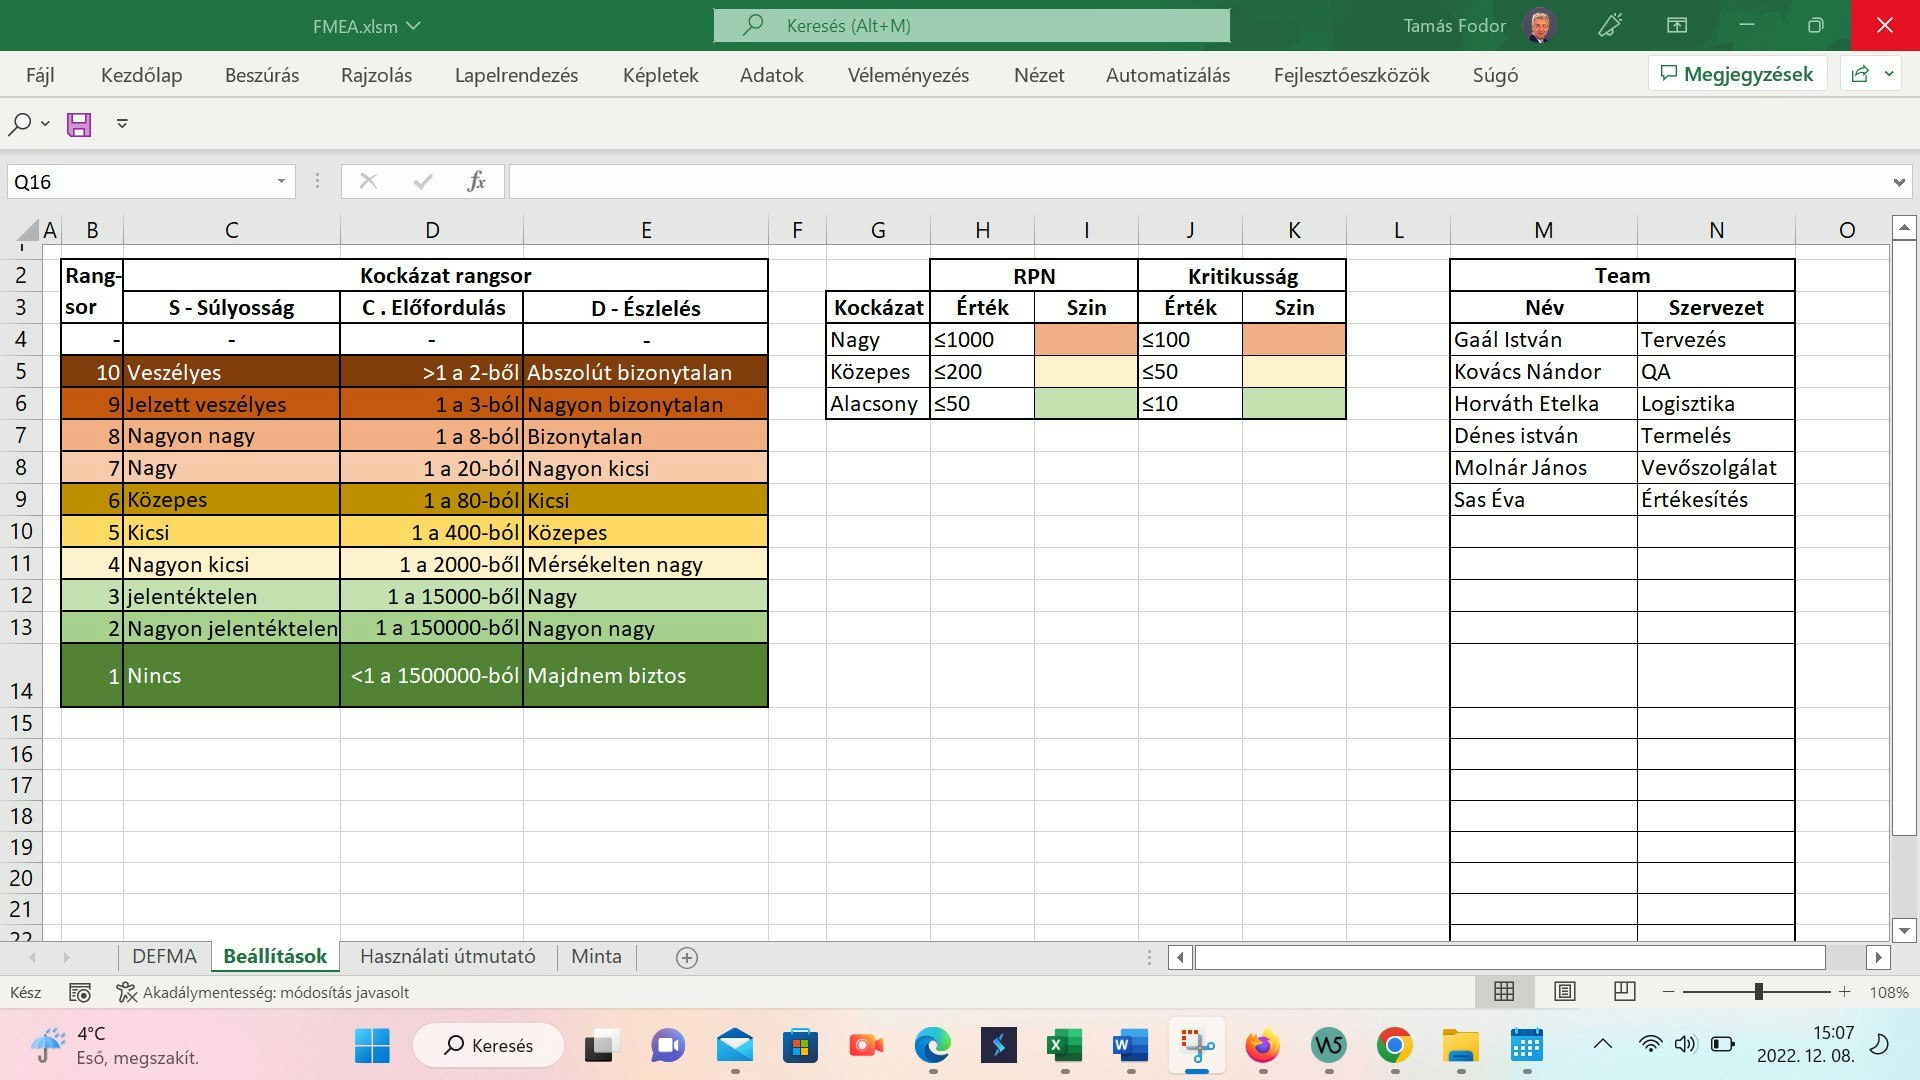Expand the formula bar chevron
This screenshot has height=1080, width=1920.
pyautogui.click(x=1898, y=182)
